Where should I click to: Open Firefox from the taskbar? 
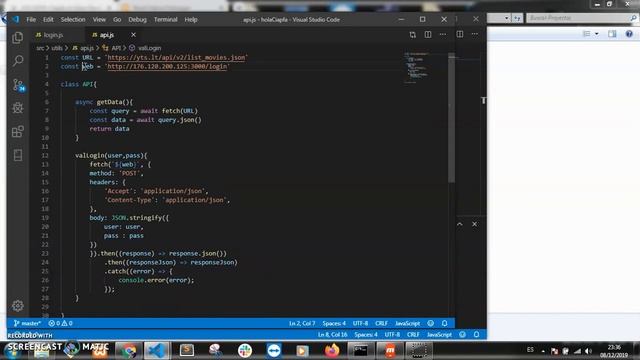(x=332, y=351)
